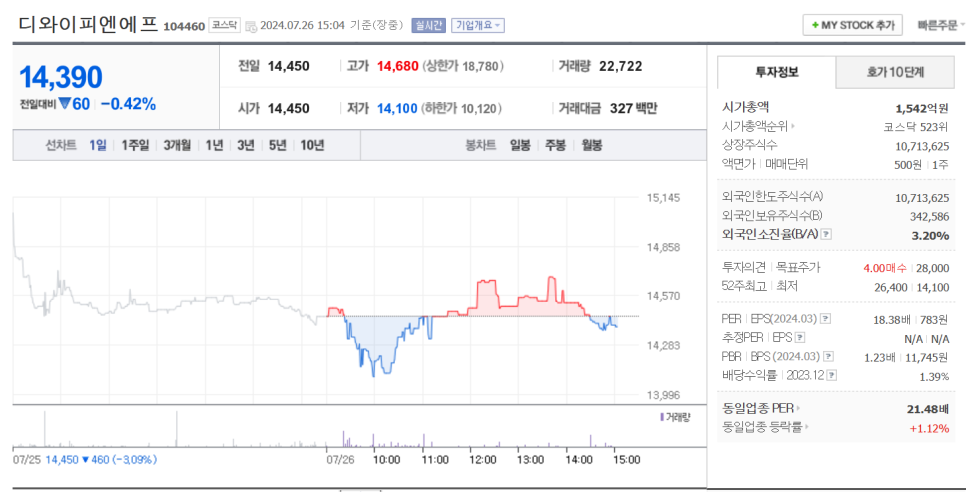Click the sector change rate +1.12%
This screenshot has height=492, width=966.
point(929,428)
